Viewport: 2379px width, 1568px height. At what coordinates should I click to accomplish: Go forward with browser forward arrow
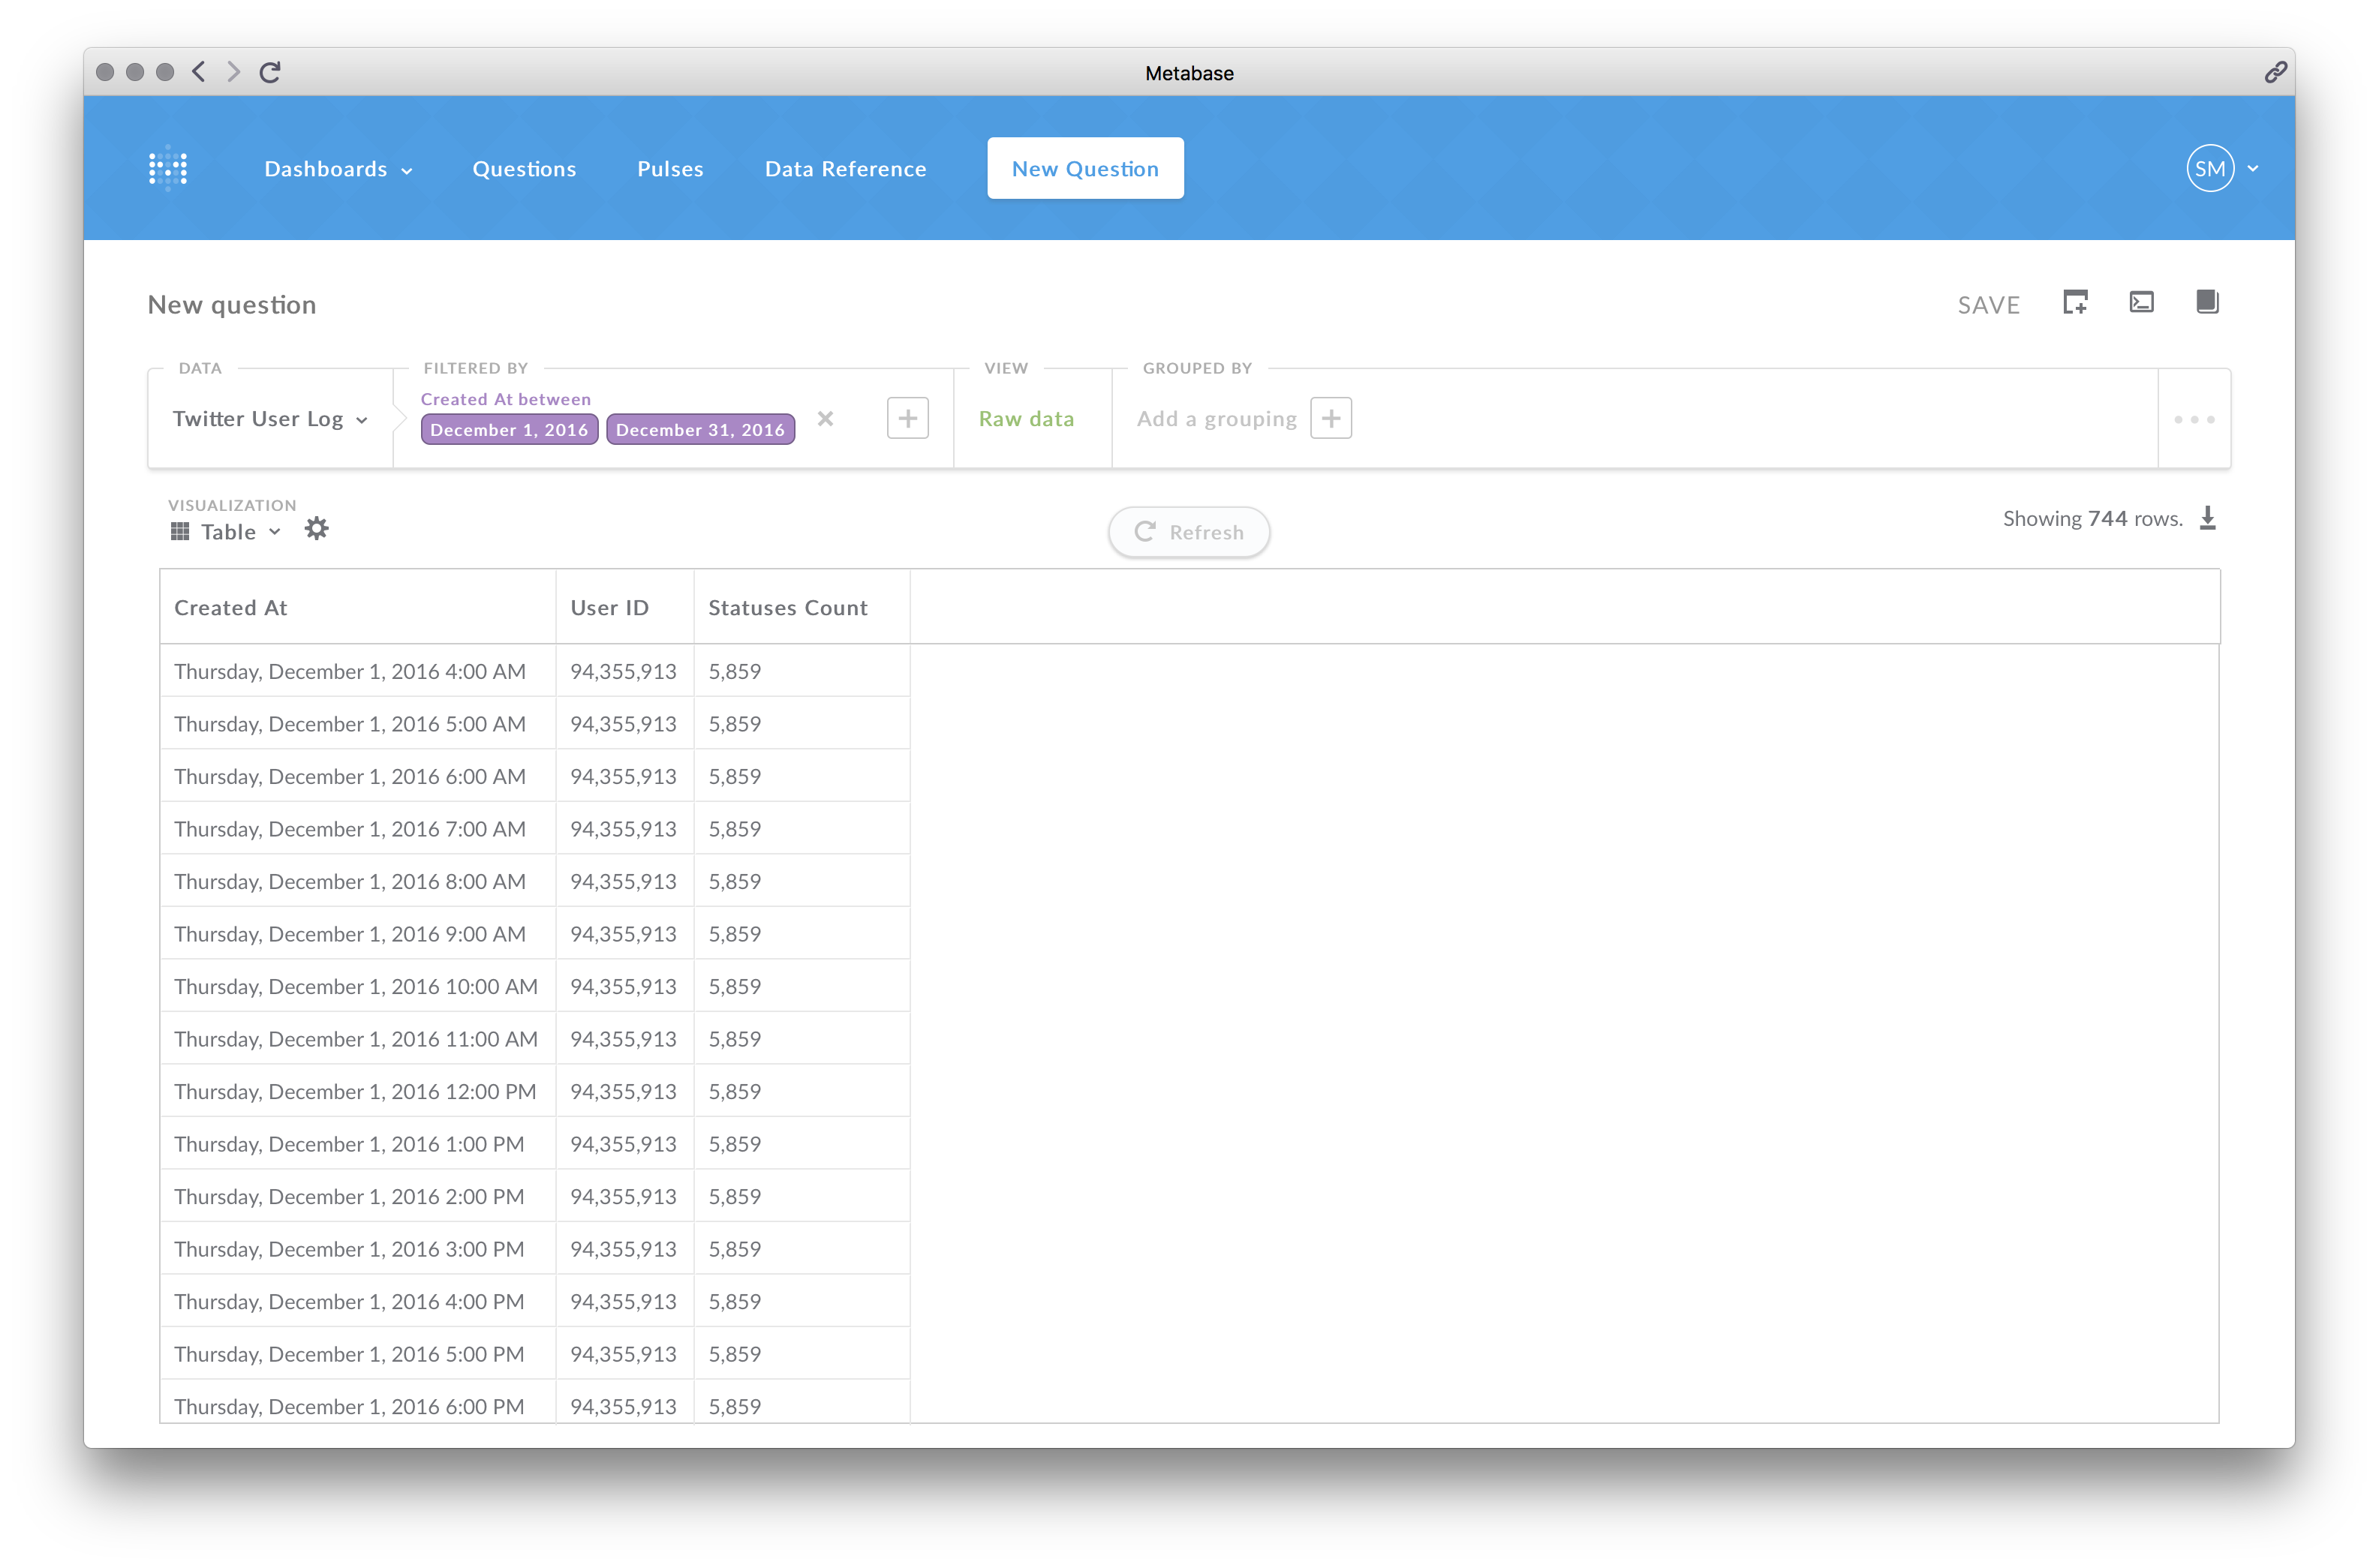[x=233, y=71]
